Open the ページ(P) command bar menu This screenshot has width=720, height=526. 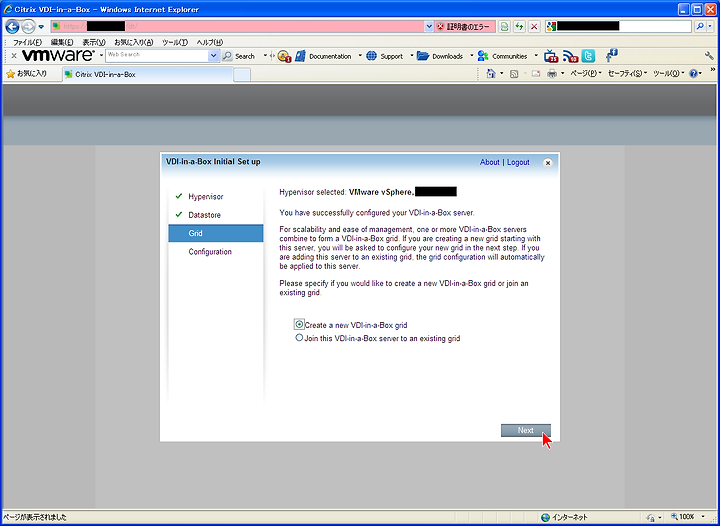(586, 73)
